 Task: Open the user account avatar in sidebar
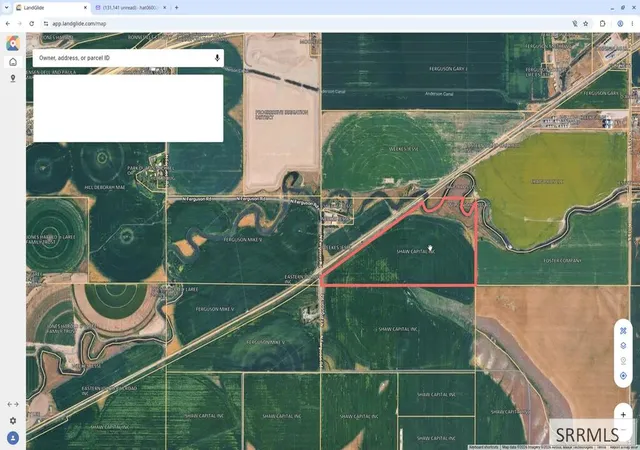[x=13, y=438]
